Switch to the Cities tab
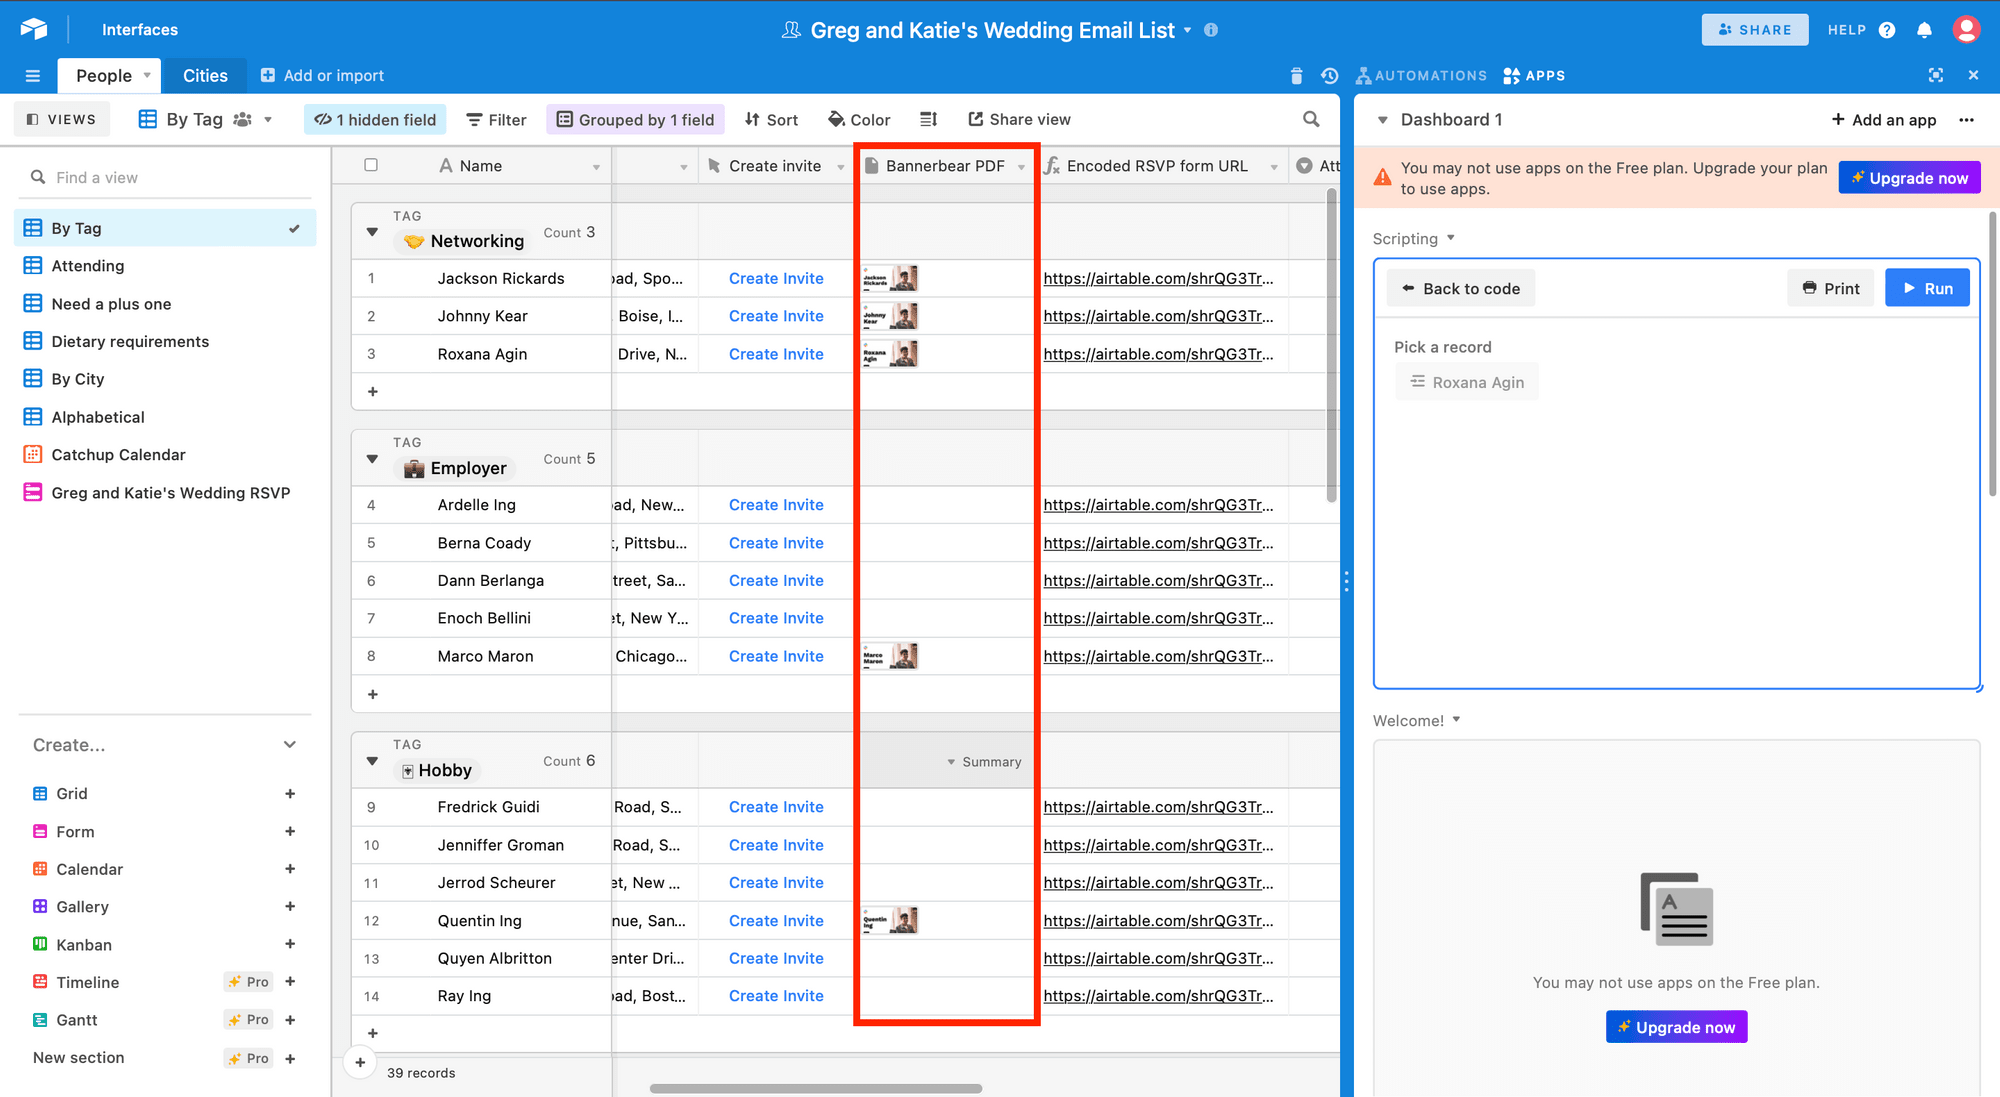Image resolution: width=2000 pixels, height=1097 pixels. 205,74
